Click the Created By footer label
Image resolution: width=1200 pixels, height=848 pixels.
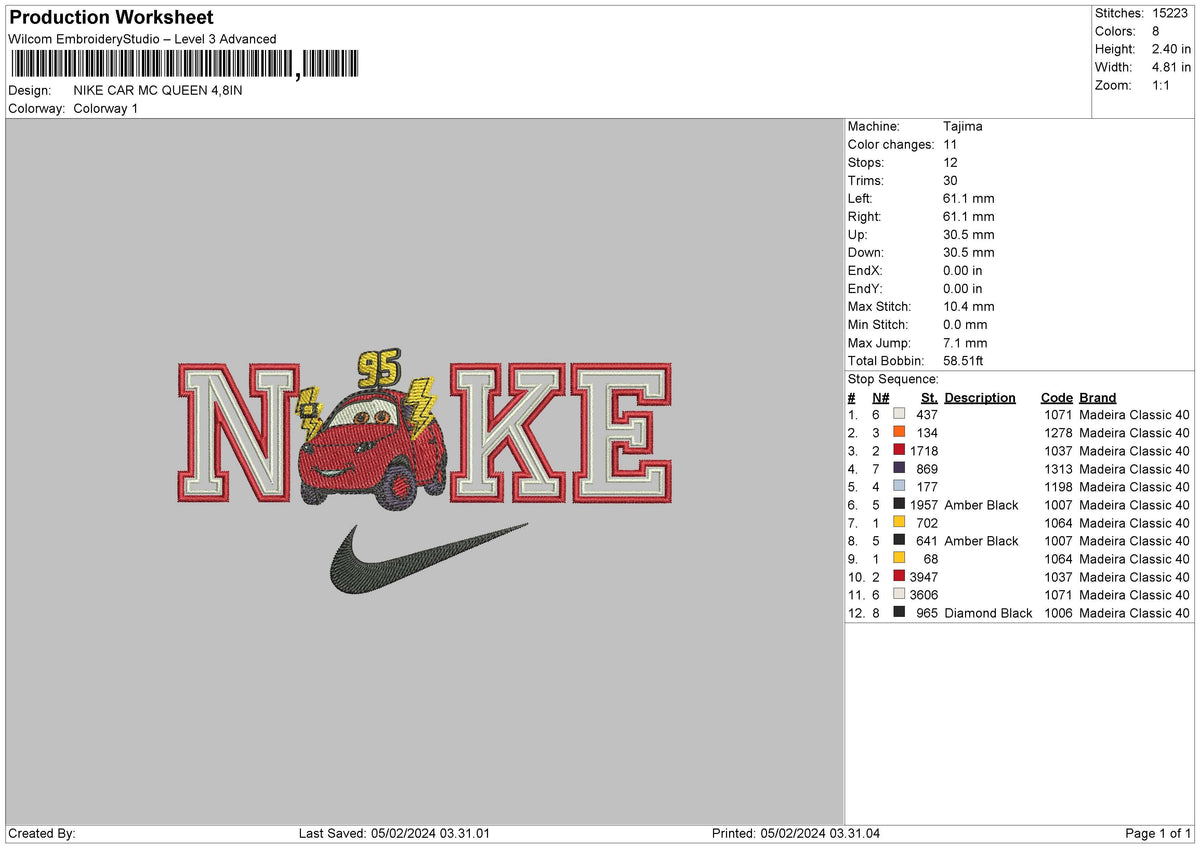click(42, 834)
